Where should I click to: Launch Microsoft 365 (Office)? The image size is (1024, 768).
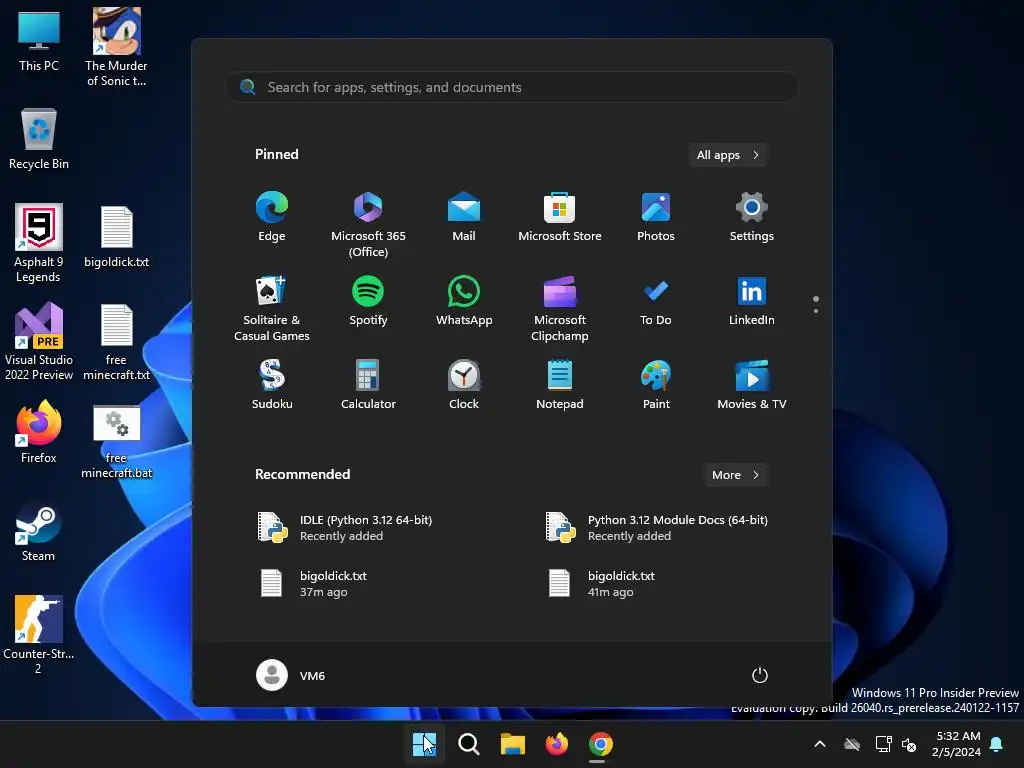[368, 224]
